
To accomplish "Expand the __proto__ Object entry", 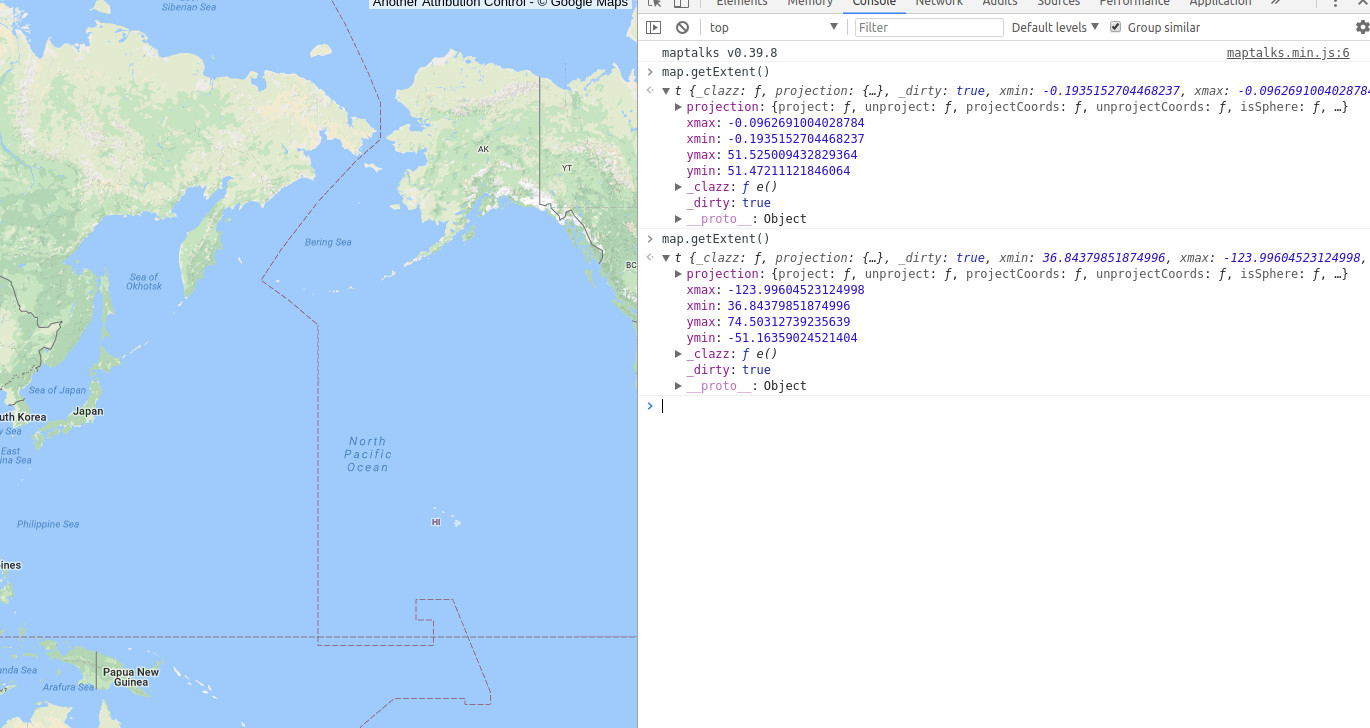I will click(x=678, y=218).
